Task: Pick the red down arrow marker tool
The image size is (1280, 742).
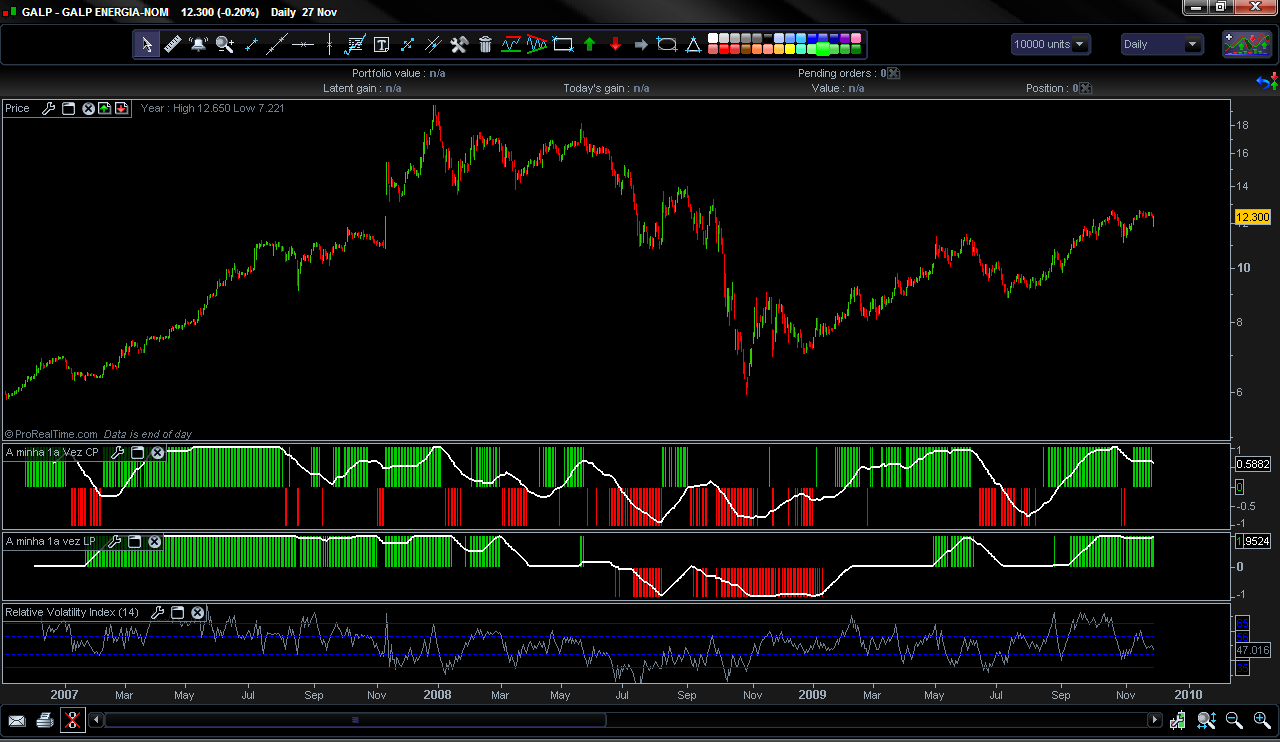Action: [x=615, y=44]
